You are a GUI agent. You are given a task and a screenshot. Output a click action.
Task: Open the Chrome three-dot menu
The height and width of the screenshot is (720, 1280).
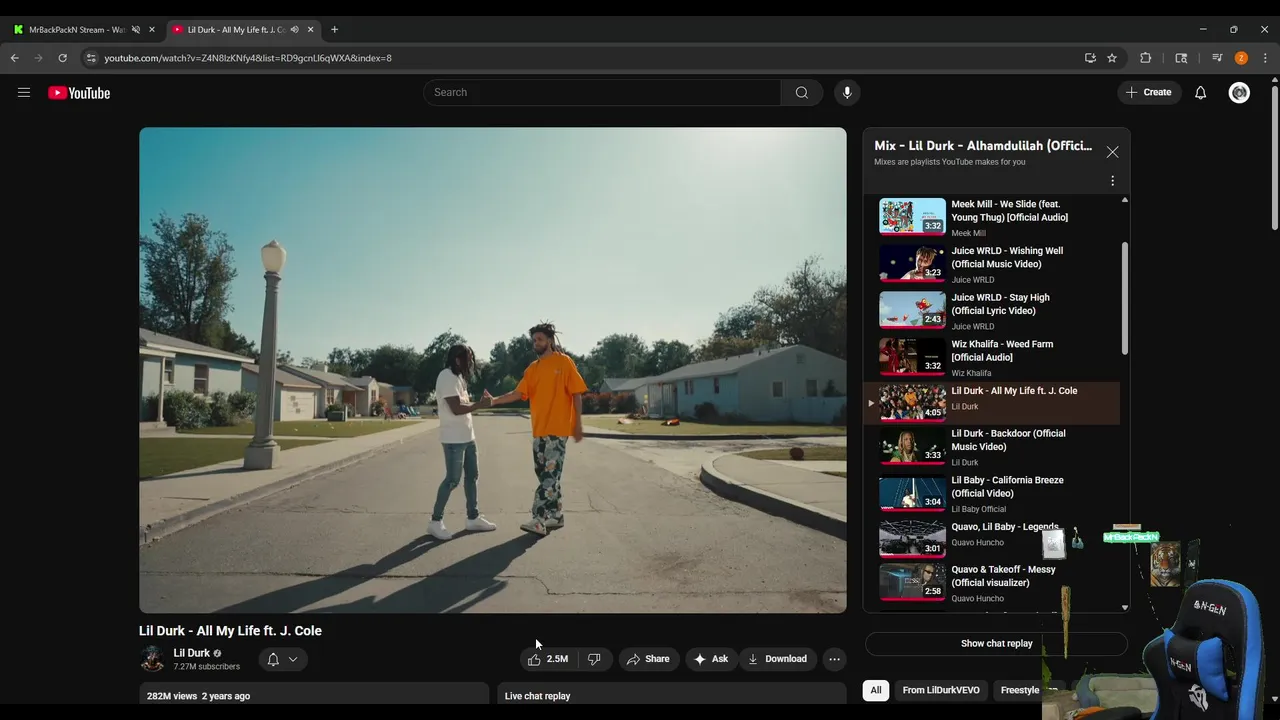pyautogui.click(x=1265, y=58)
